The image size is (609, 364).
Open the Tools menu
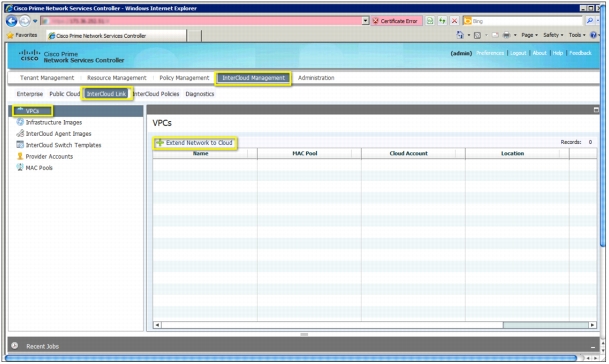pos(577,35)
